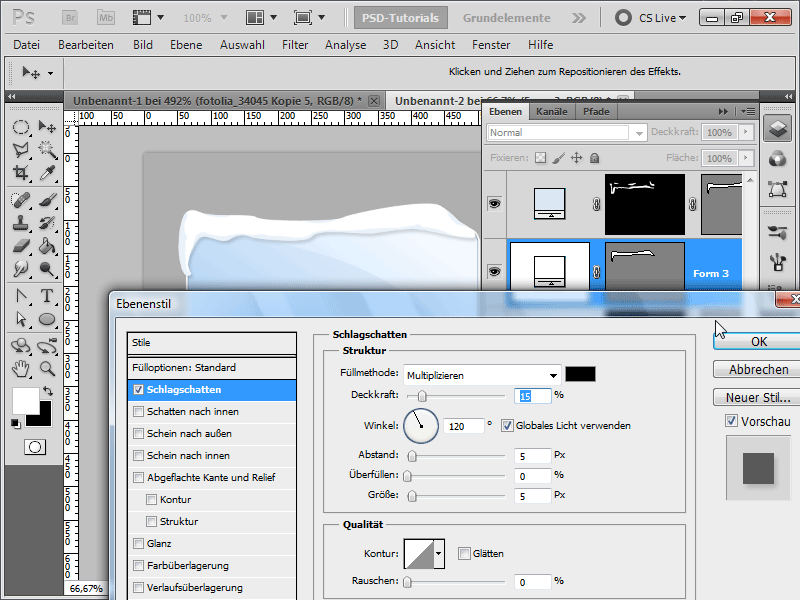Viewport: 800px width, 600px height.
Task: Select the Crop tool
Action: tap(20, 173)
